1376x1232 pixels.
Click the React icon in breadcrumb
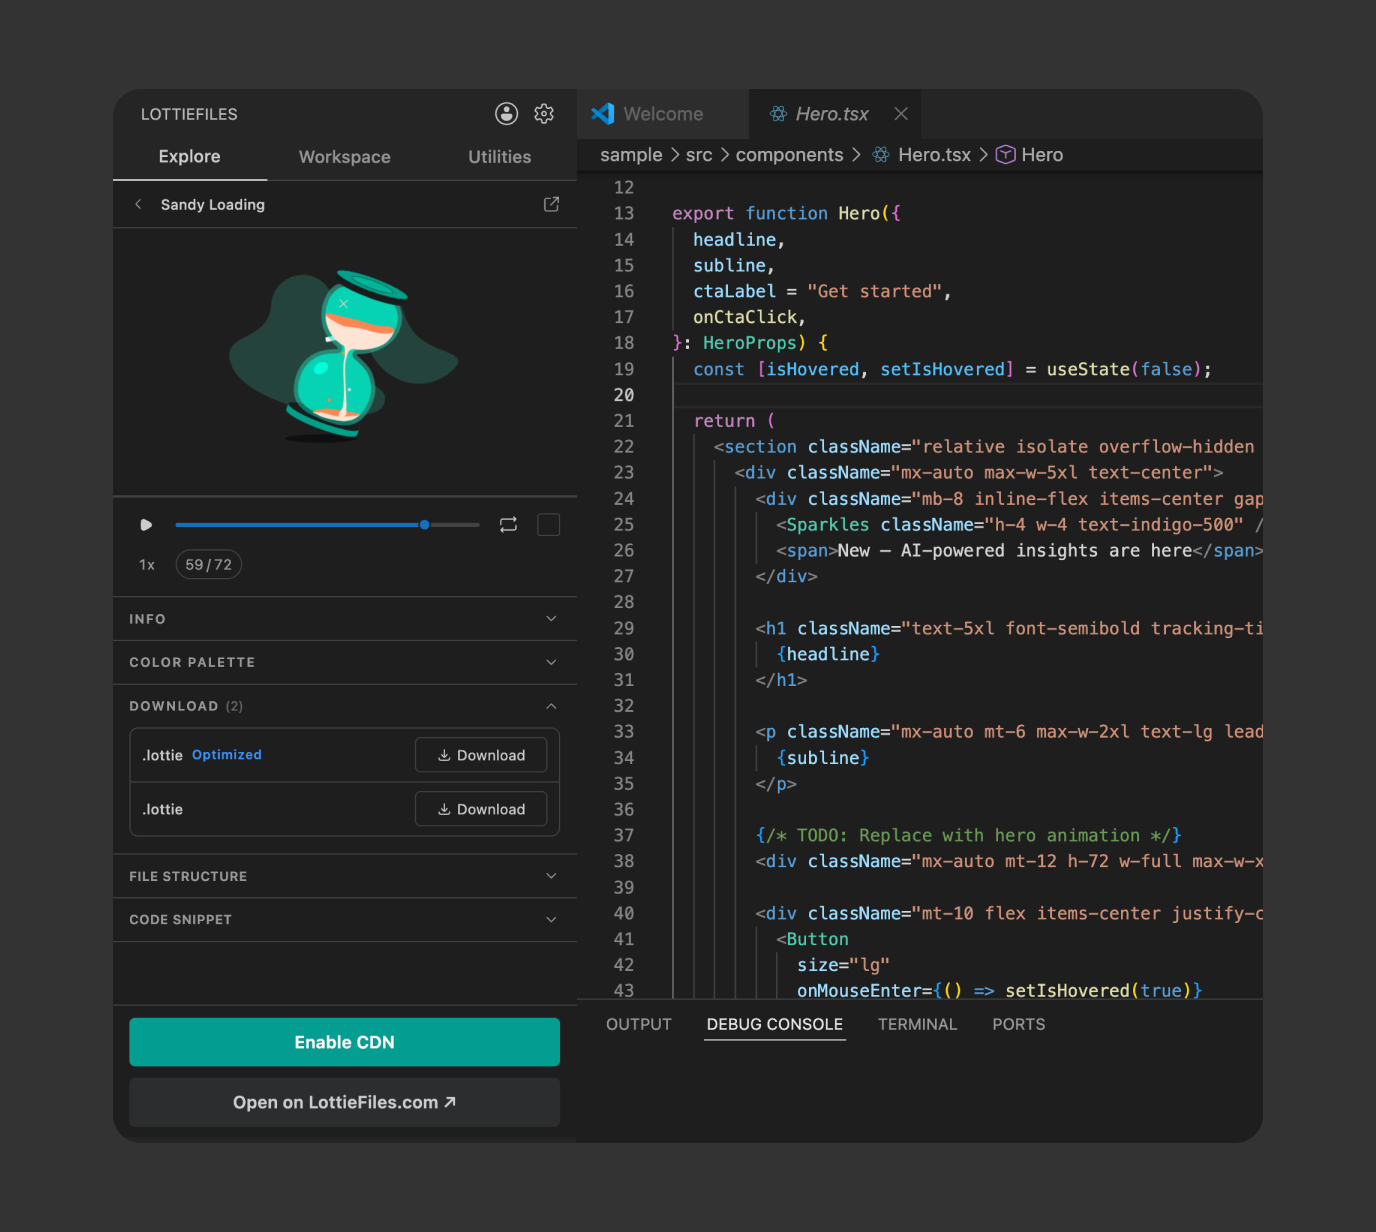click(881, 155)
